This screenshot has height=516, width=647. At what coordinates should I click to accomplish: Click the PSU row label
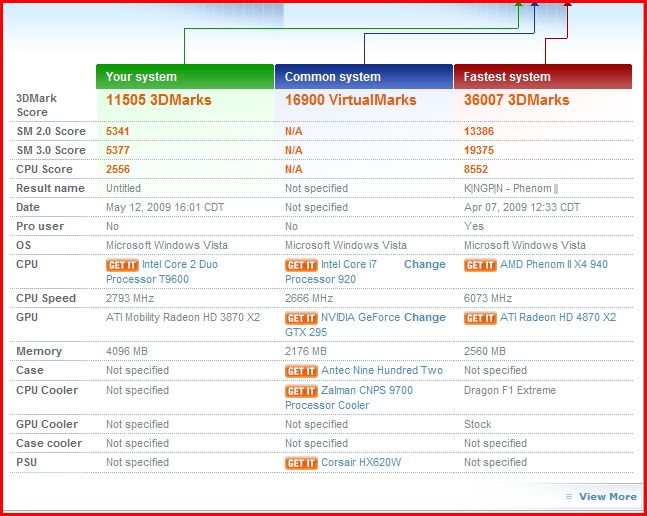pos(26,462)
